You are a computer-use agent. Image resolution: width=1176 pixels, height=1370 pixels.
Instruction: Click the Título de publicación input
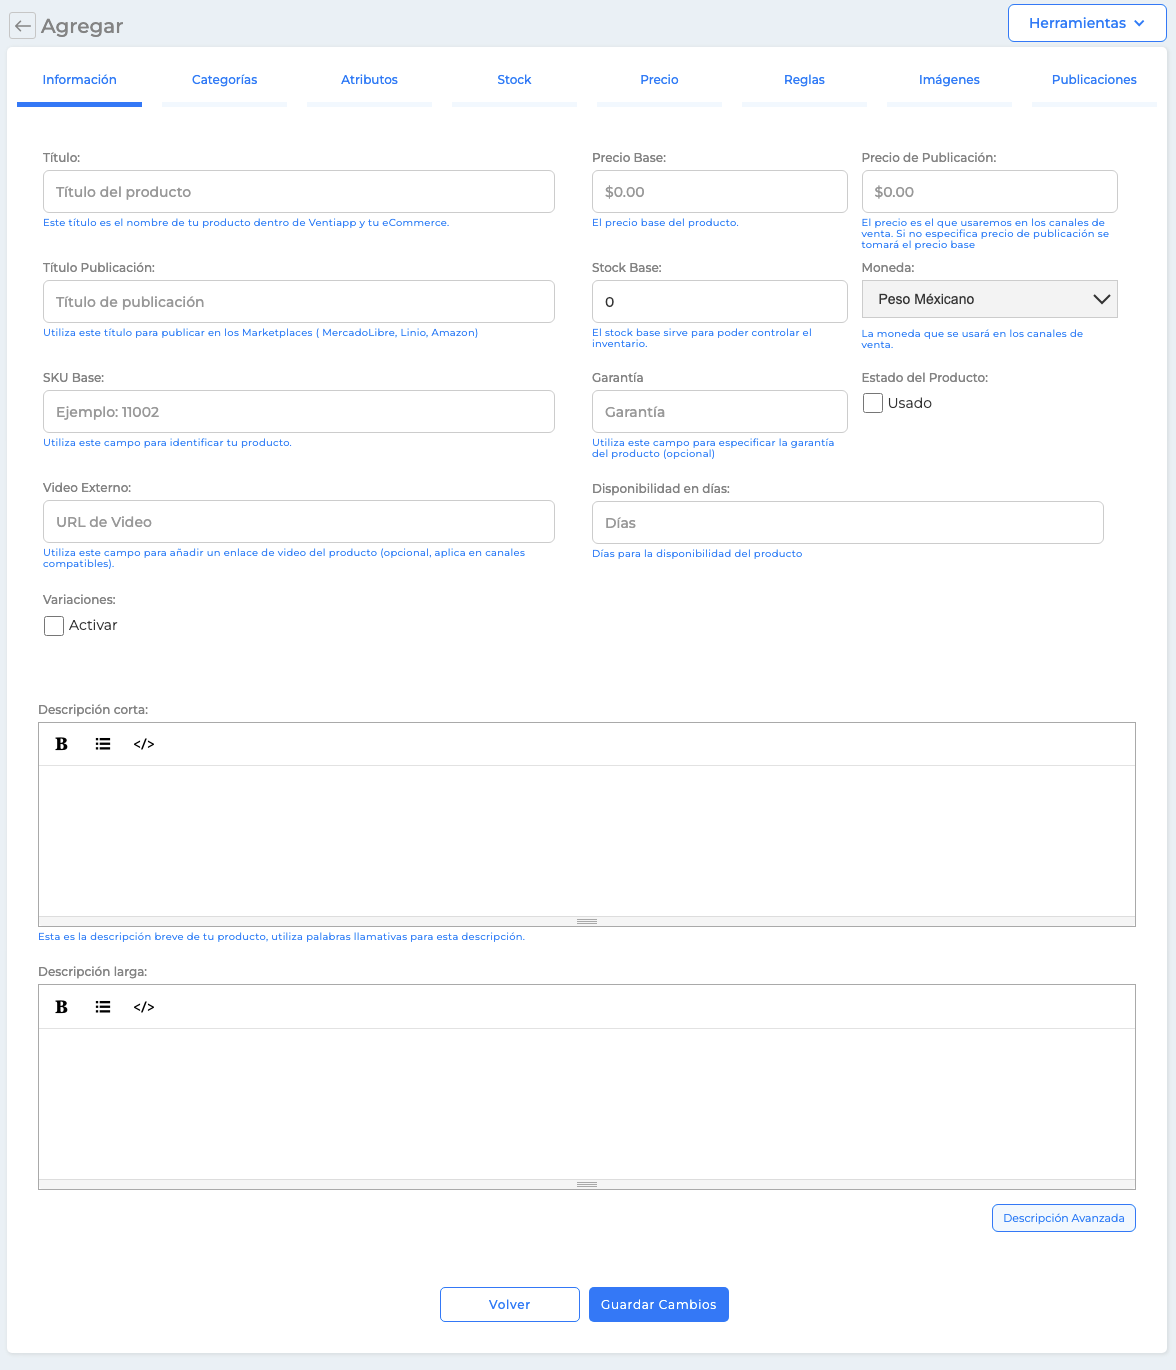pyautogui.click(x=299, y=301)
